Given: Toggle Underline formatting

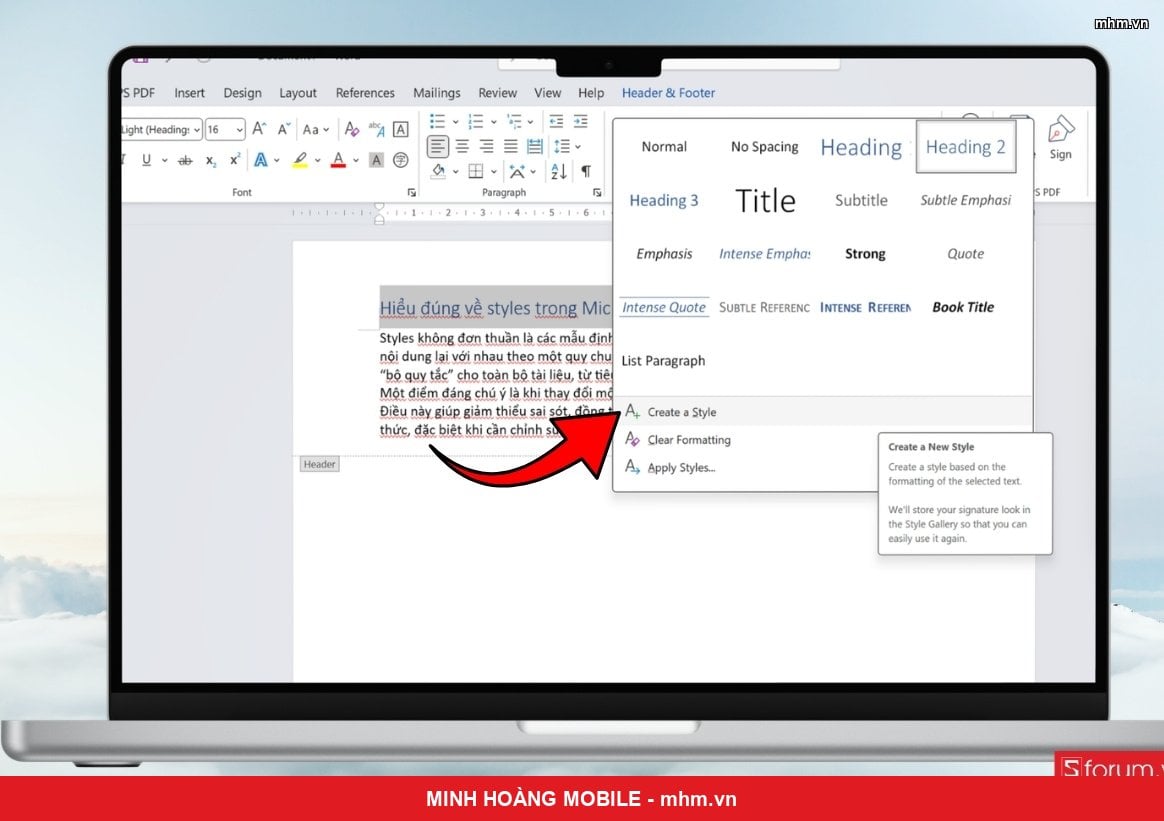Looking at the screenshot, I should point(146,160).
